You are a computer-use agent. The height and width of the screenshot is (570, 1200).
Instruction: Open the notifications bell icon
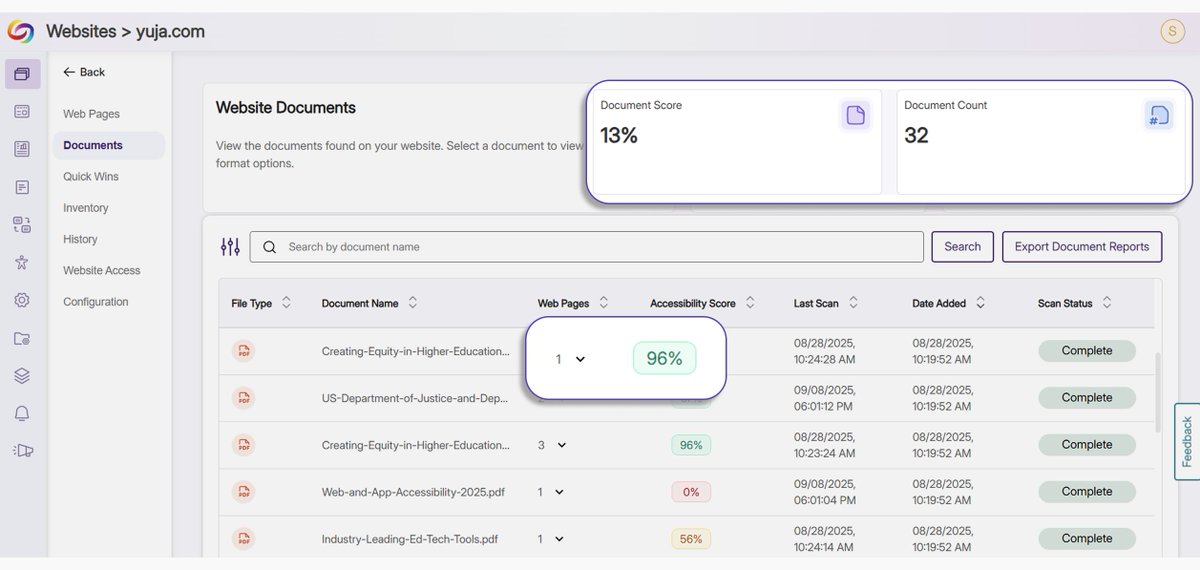click(22, 413)
